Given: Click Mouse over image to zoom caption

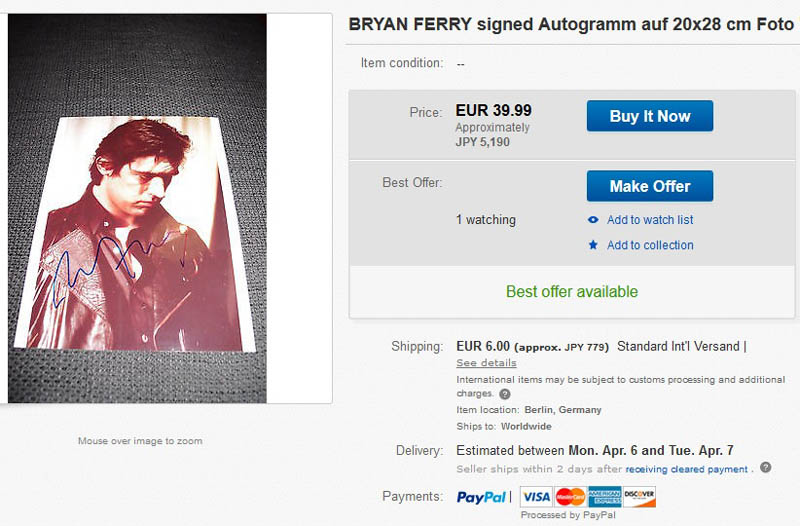Looking at the screenshot, I should [x=140, y=441].
